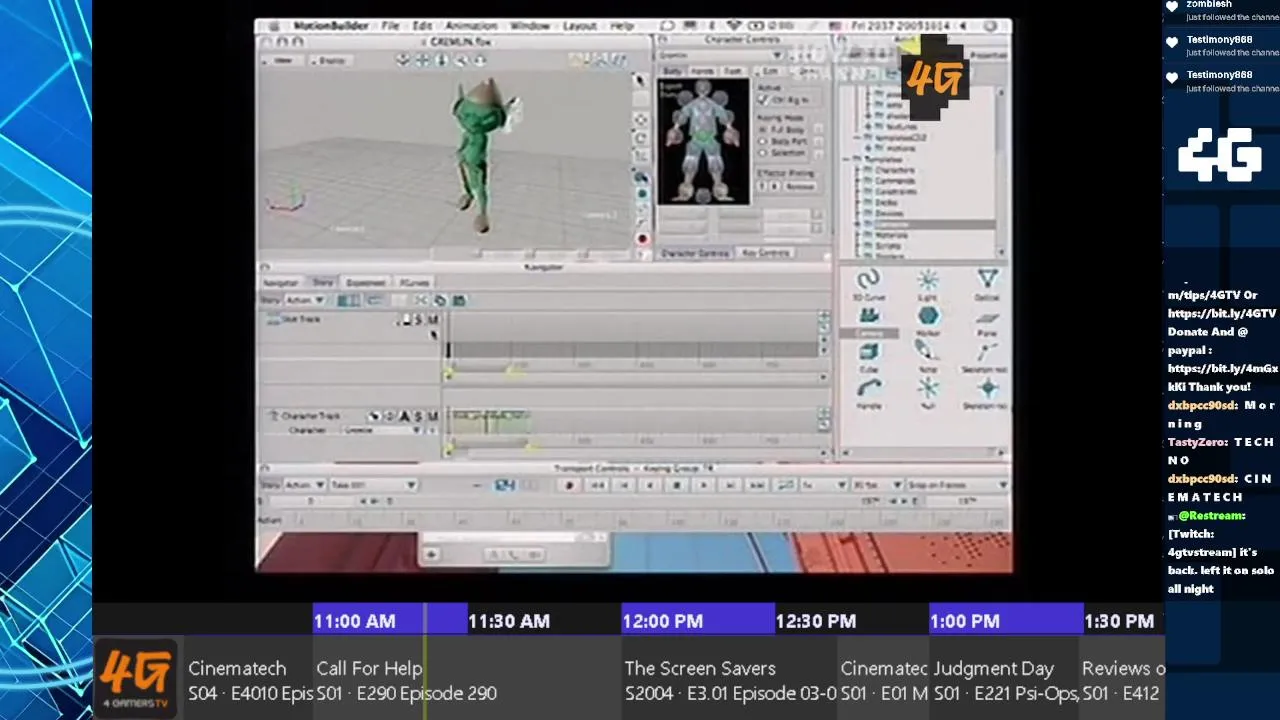Toggle Mute (M) on the Shot Track
The image size is (1280, 720).
point(432,319)
